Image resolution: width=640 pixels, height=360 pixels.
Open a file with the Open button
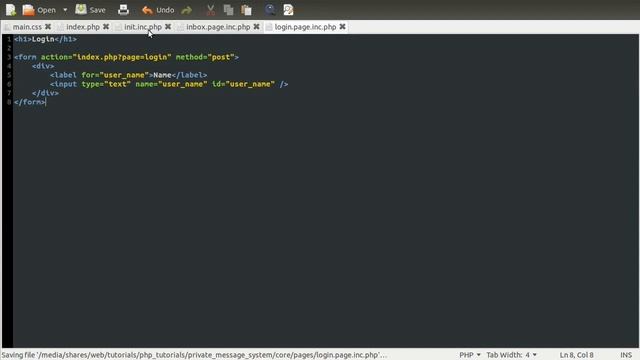(39, 10)
